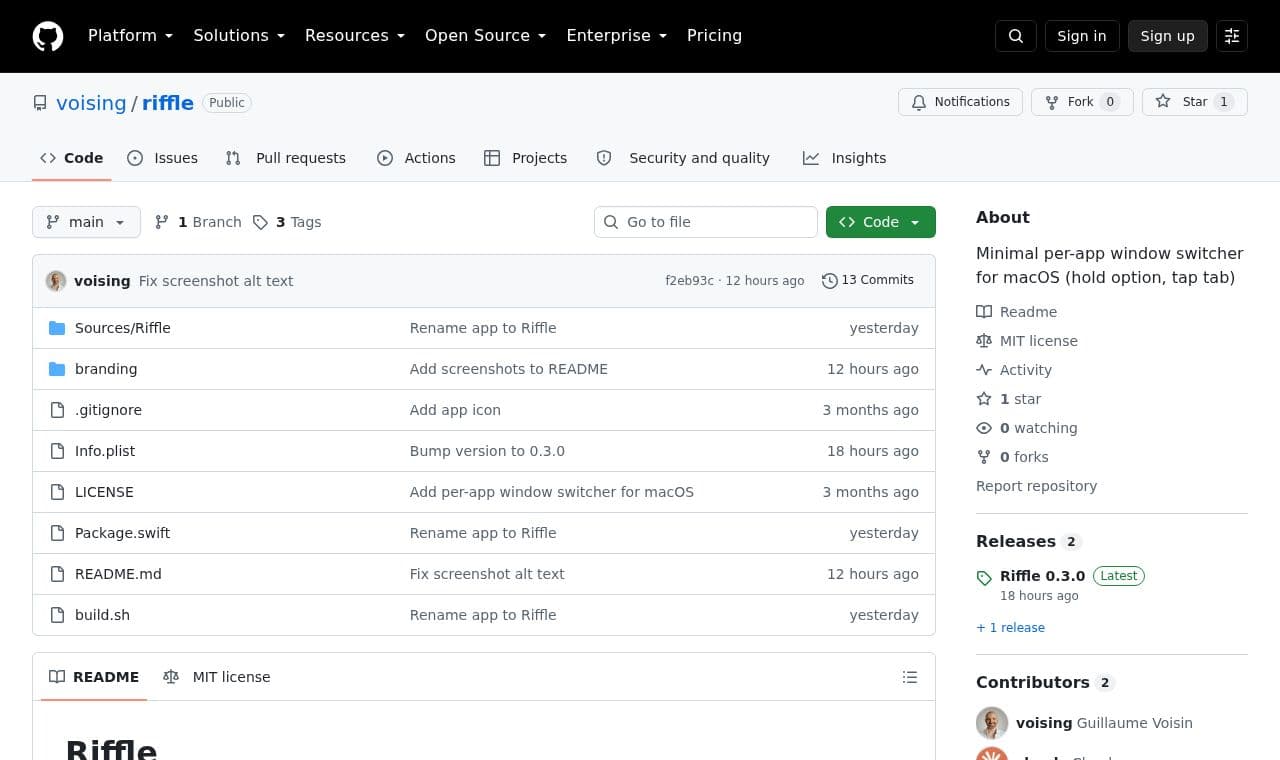This screenshot has height=760, width=1280.
Task: Open the search magnifier button
Action: point(1016,36)
